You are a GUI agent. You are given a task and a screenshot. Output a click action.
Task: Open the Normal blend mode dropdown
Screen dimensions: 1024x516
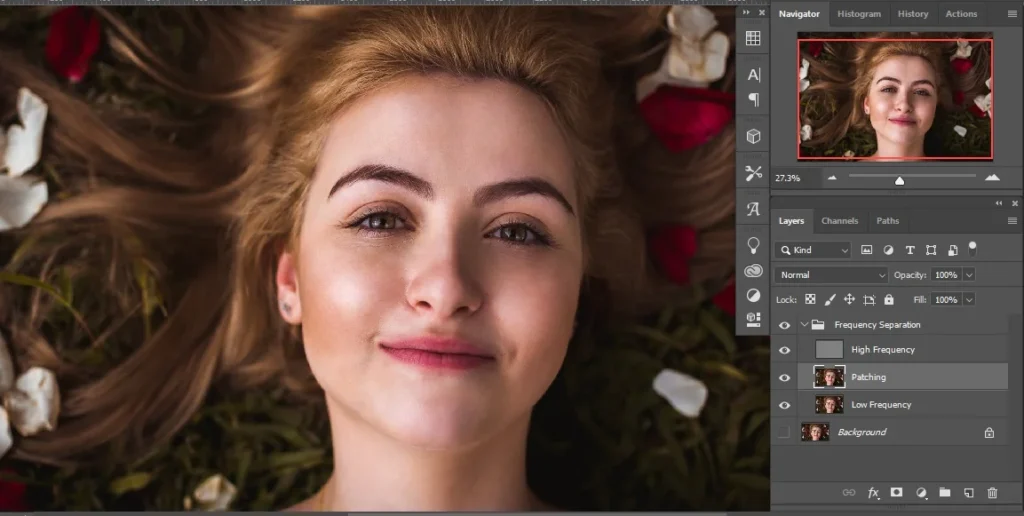[x=831, y=275]
